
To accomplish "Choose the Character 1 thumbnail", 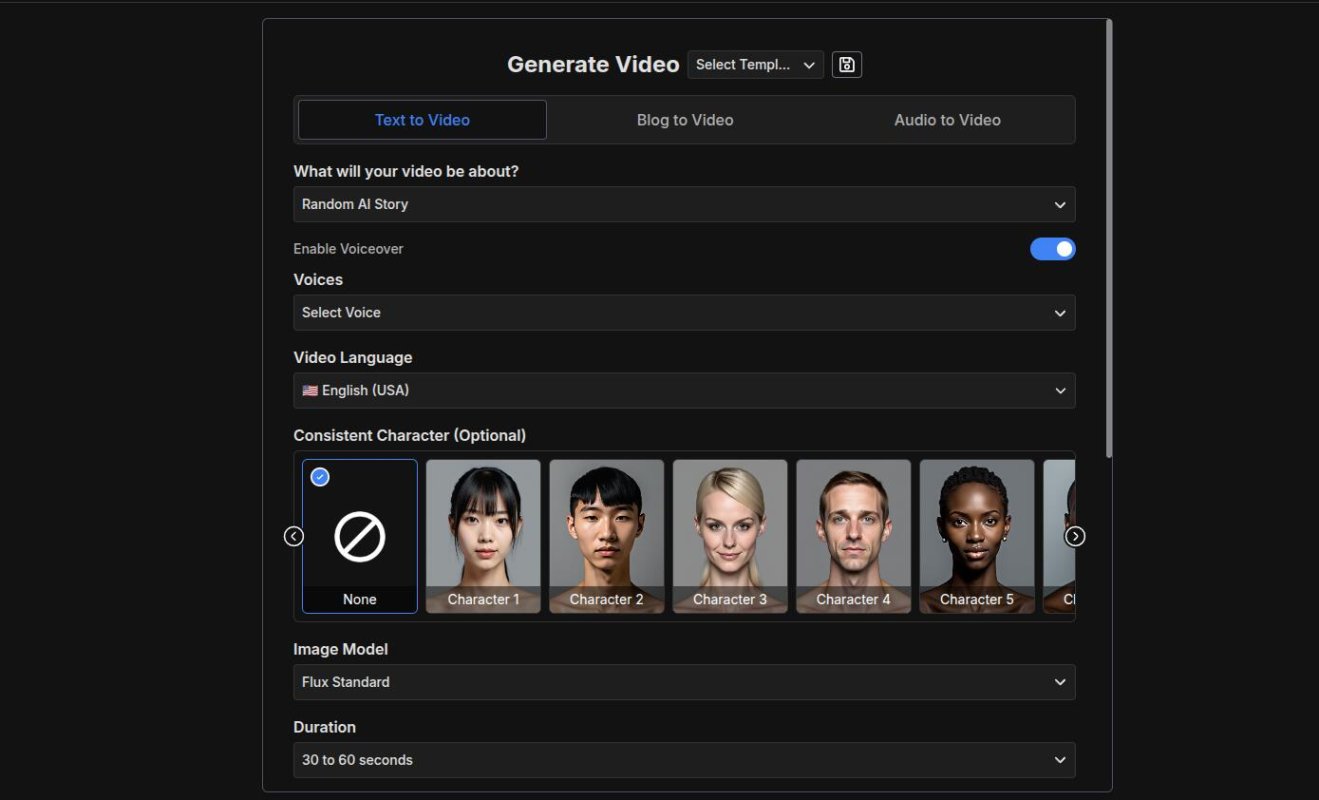I will pos(483,535).
